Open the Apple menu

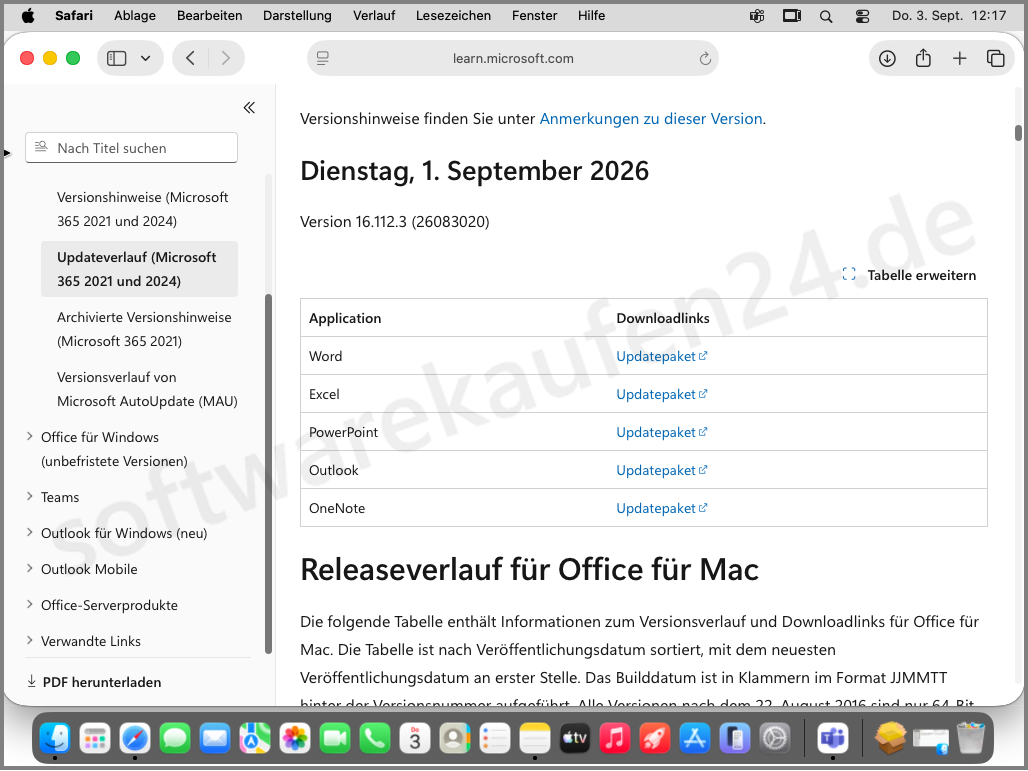[28, 15]
